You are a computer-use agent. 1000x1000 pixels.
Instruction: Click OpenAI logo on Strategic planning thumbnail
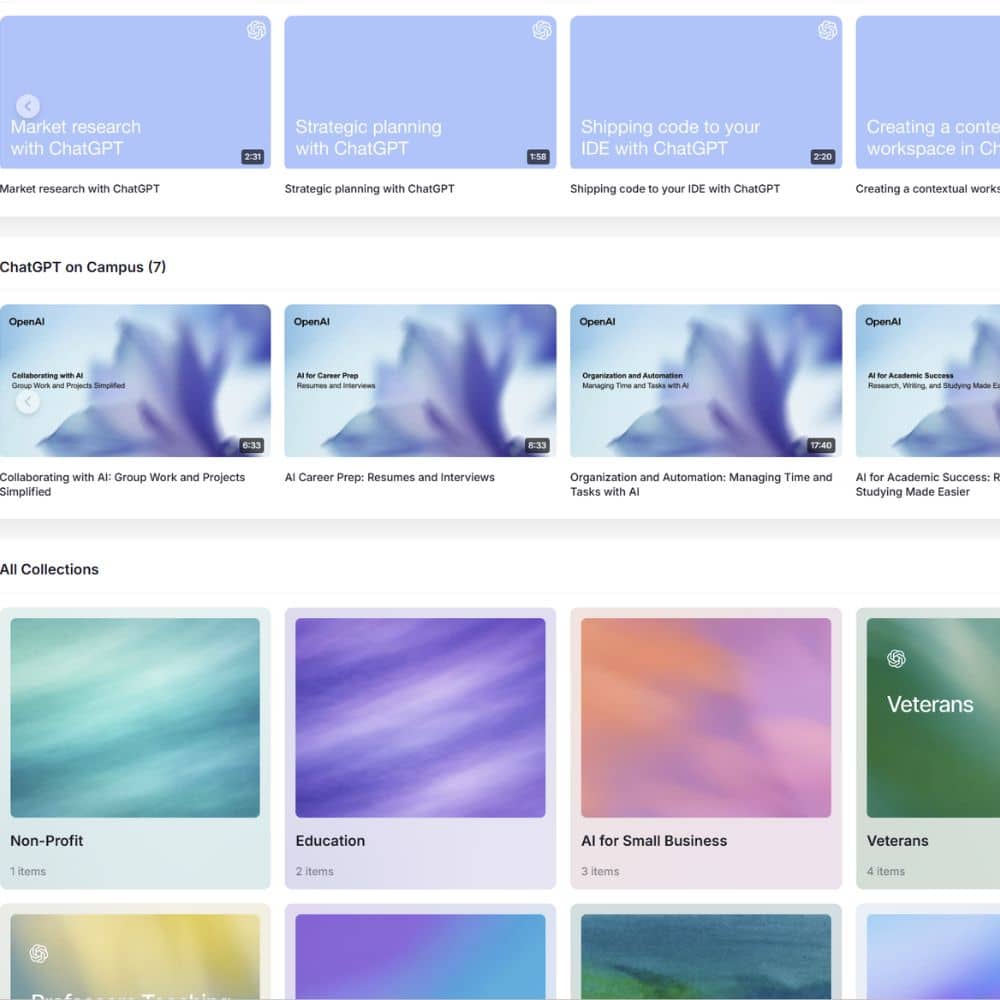click(542, 31)
